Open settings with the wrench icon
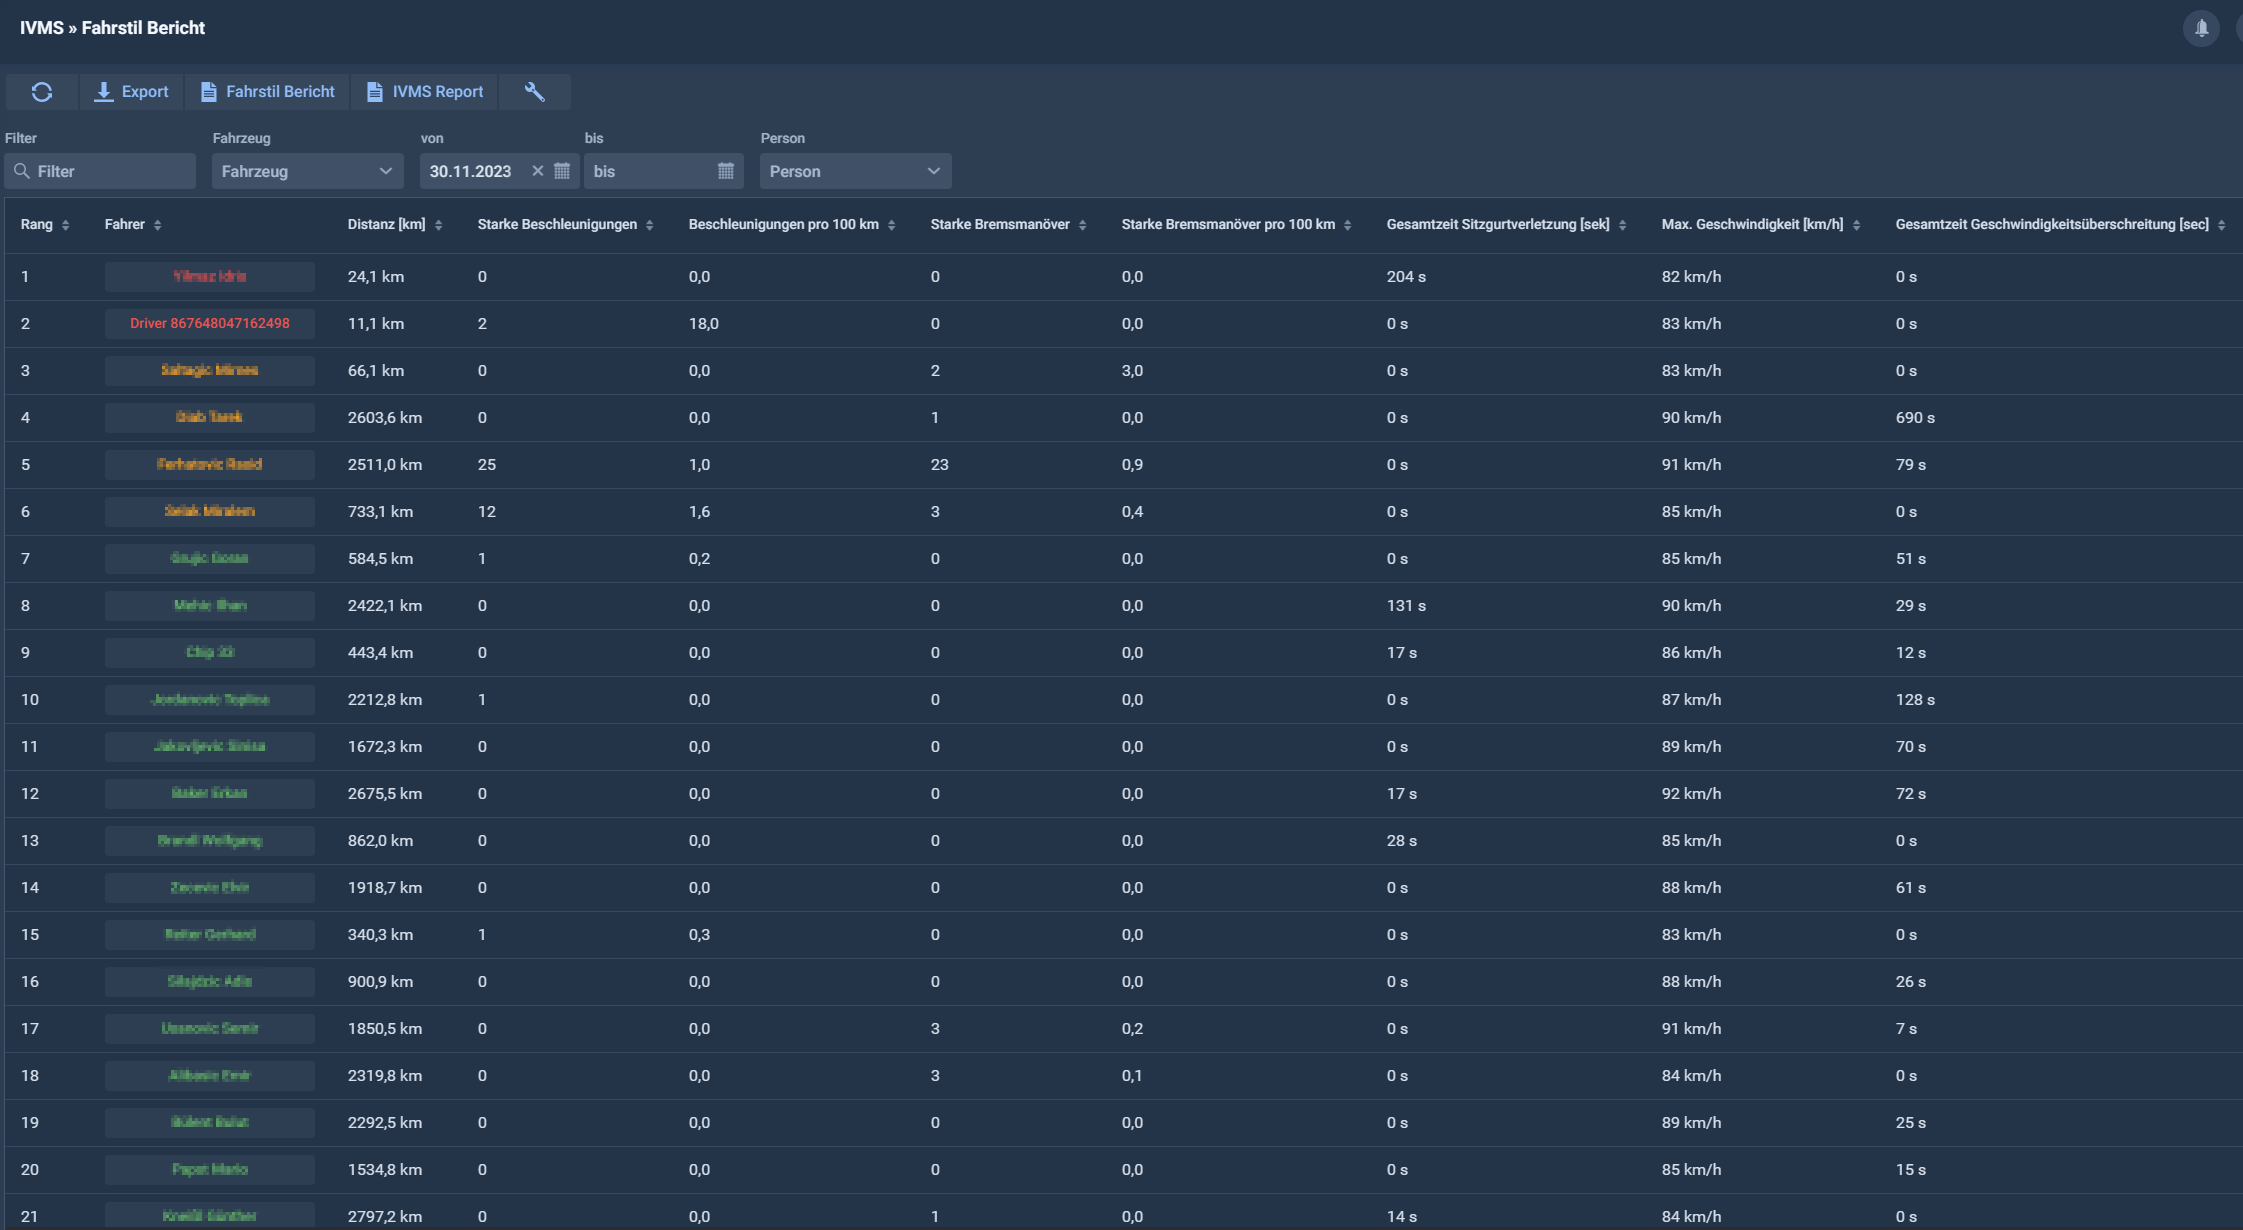The height and width of the screenshot is (1230, 2243). [x=535, y=92]
